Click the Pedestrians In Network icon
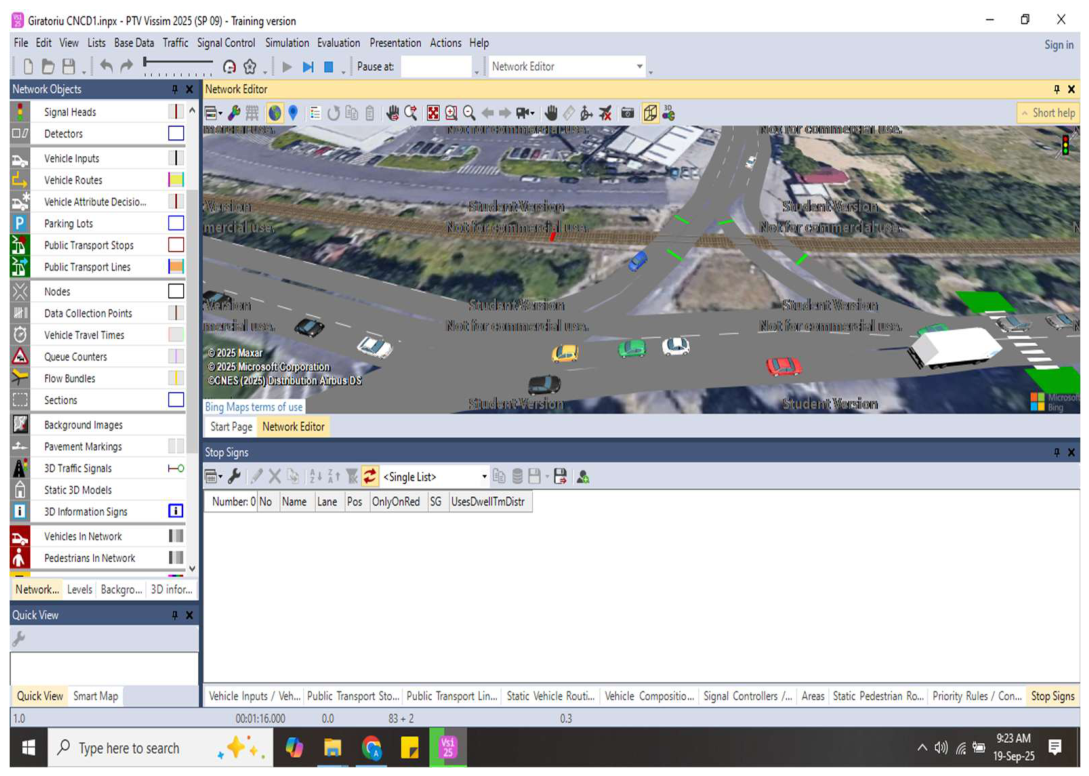This screenshot has height=776, width=1089. 20,558
